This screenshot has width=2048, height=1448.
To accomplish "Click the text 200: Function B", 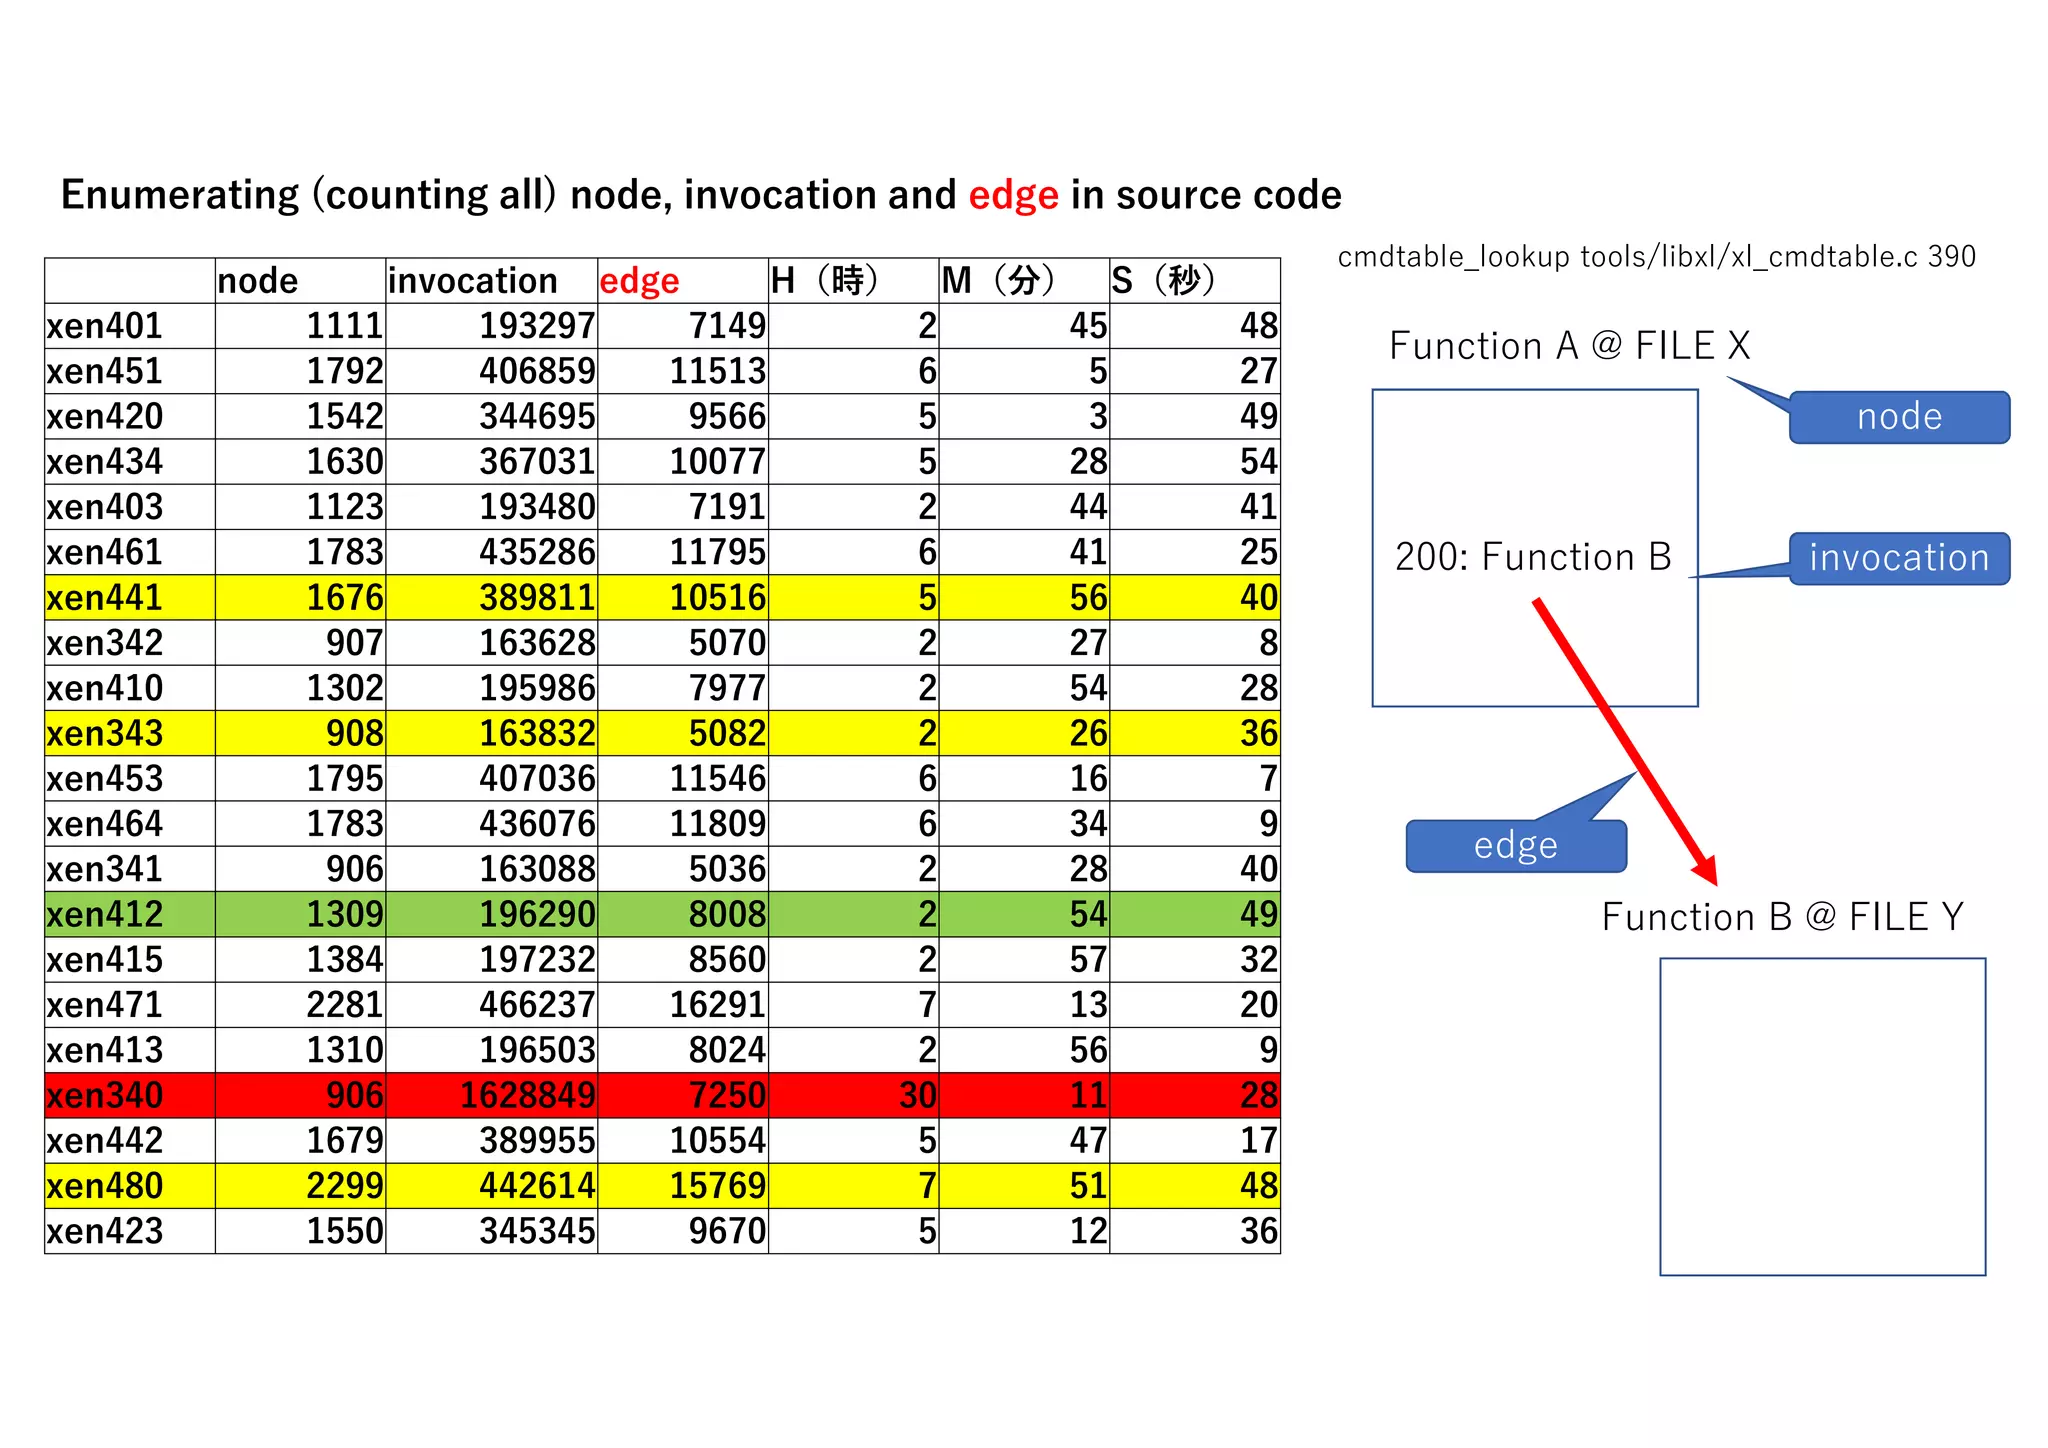I will point(1532,557).
